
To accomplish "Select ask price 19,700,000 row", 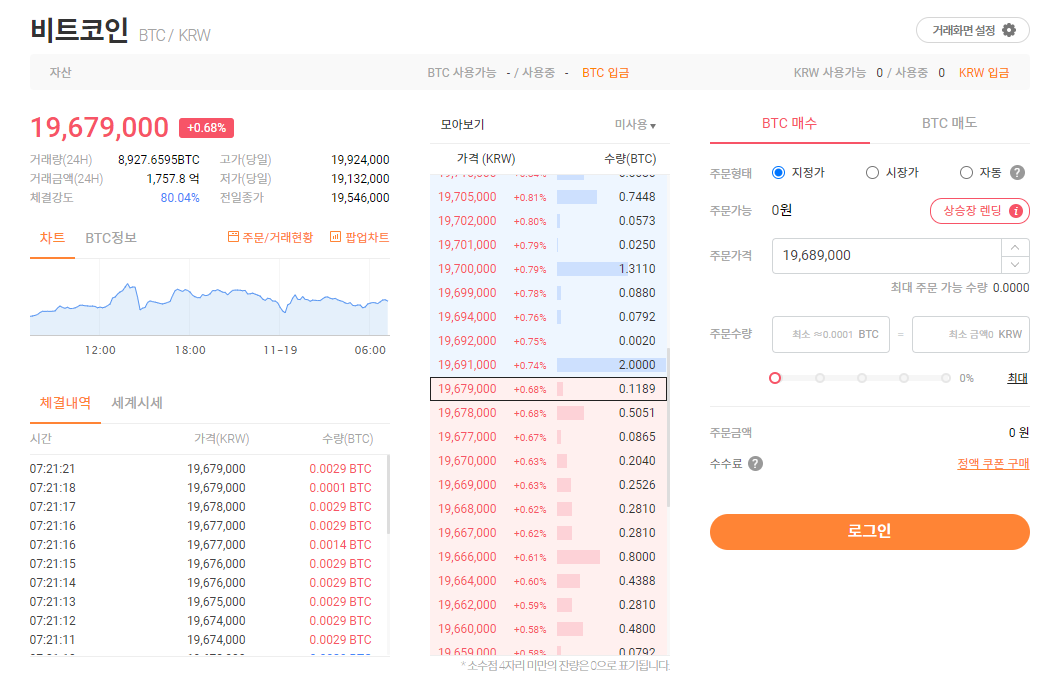I will click(548, 269).
